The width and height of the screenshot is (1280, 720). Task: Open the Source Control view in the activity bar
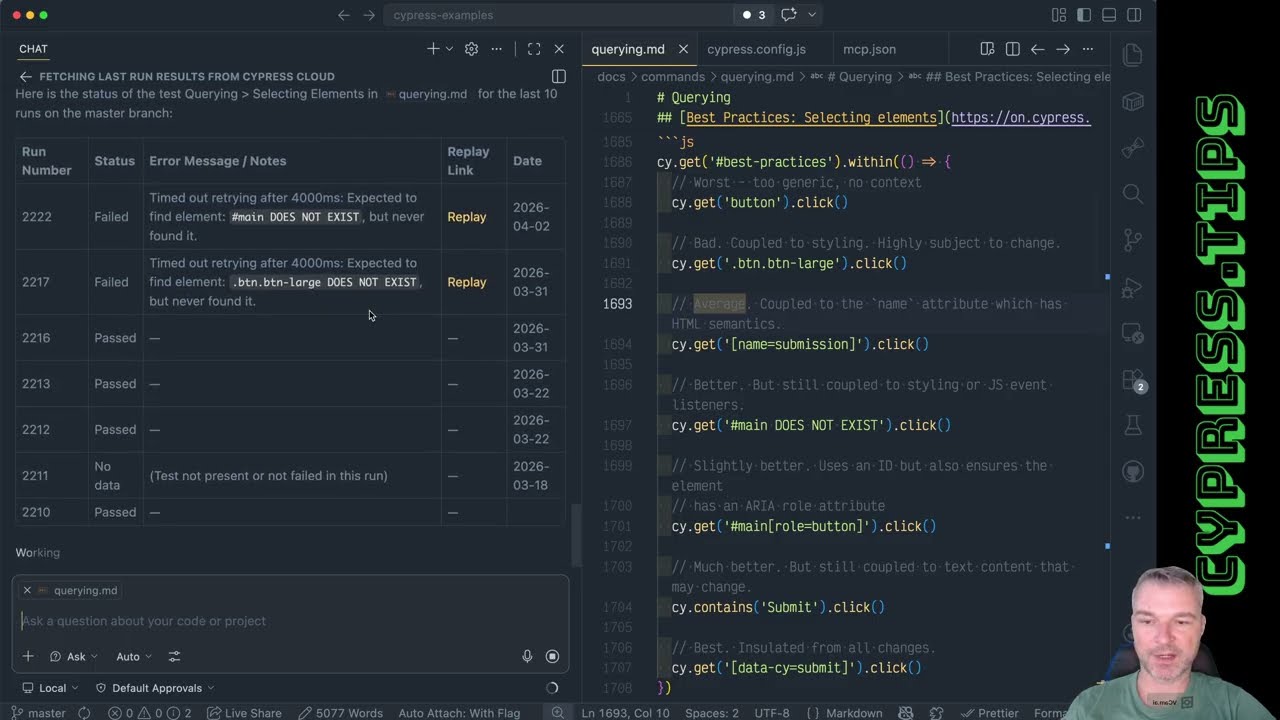click(1133, 240)
